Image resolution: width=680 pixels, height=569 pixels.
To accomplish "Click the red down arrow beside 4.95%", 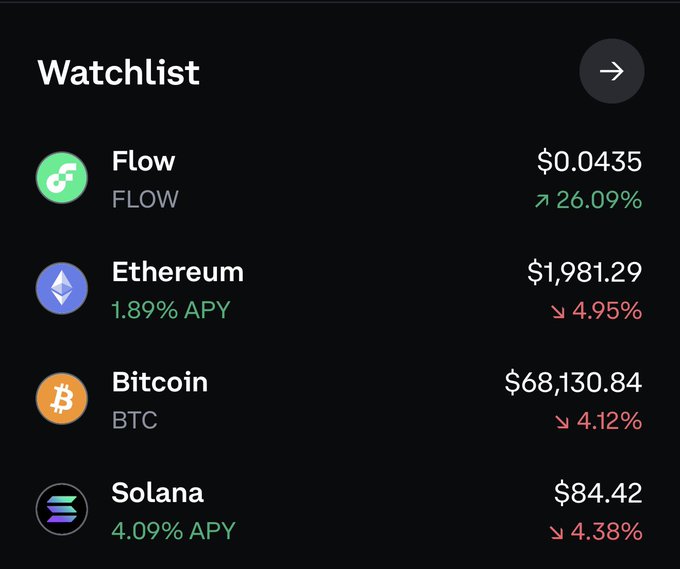I will [558, 312].
